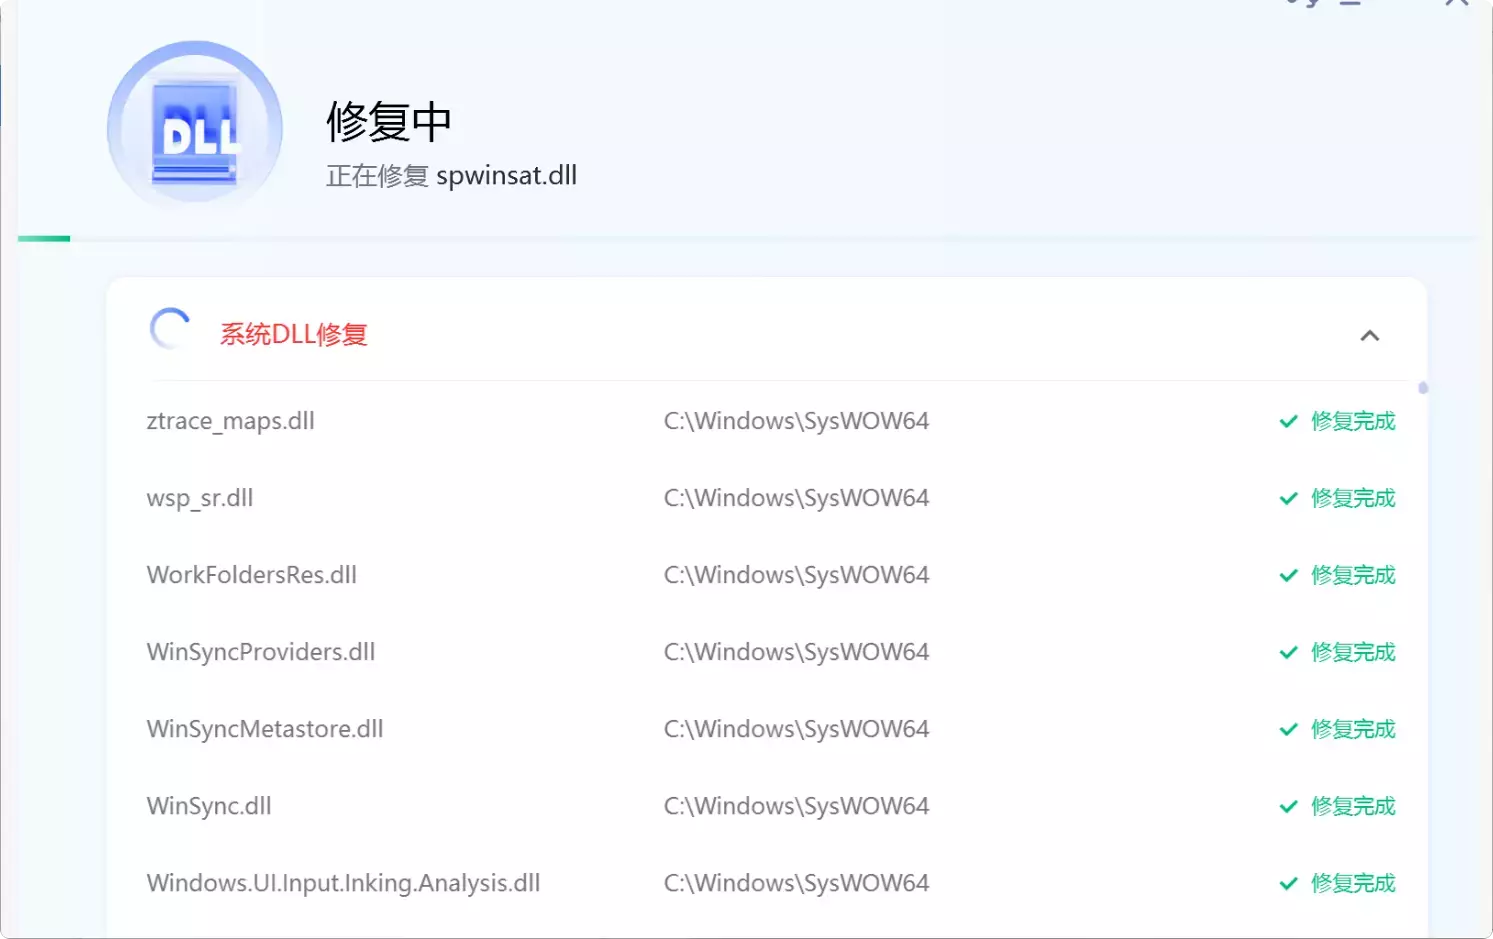Collapse the 系统DLL修复 panel
This screenshot has width=1493, height=939.
[x=1370, y=335]
